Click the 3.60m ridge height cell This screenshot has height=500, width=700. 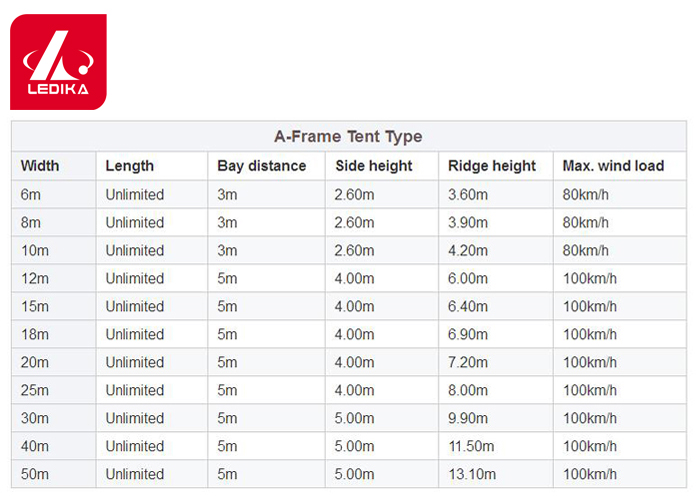468,194
